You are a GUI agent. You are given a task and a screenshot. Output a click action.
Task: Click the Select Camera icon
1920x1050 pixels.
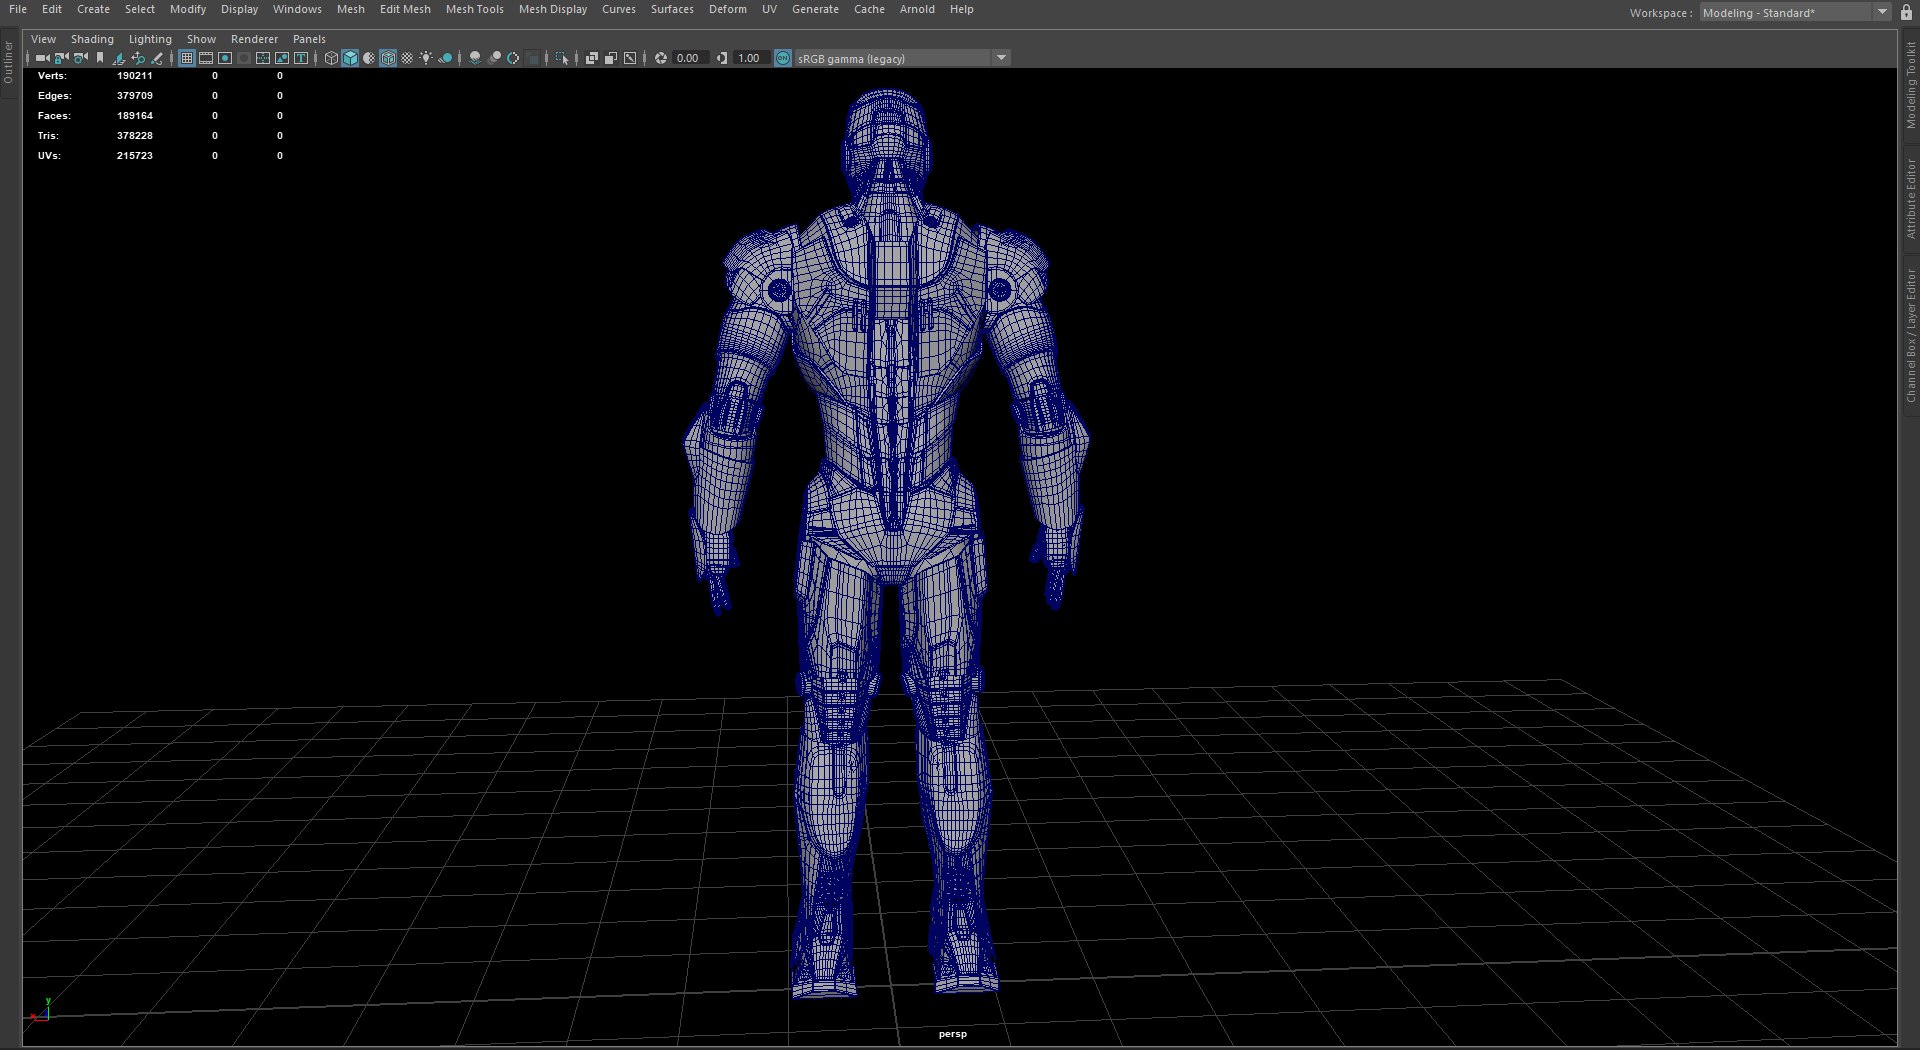coord(42,58)
